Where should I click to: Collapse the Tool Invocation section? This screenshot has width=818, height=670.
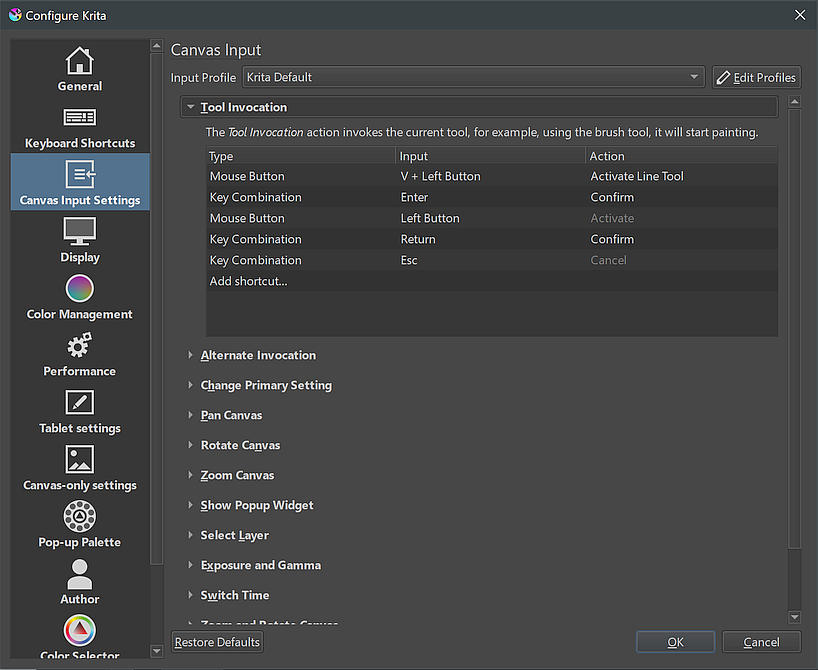pyautogui.click(x=191, y=107)
